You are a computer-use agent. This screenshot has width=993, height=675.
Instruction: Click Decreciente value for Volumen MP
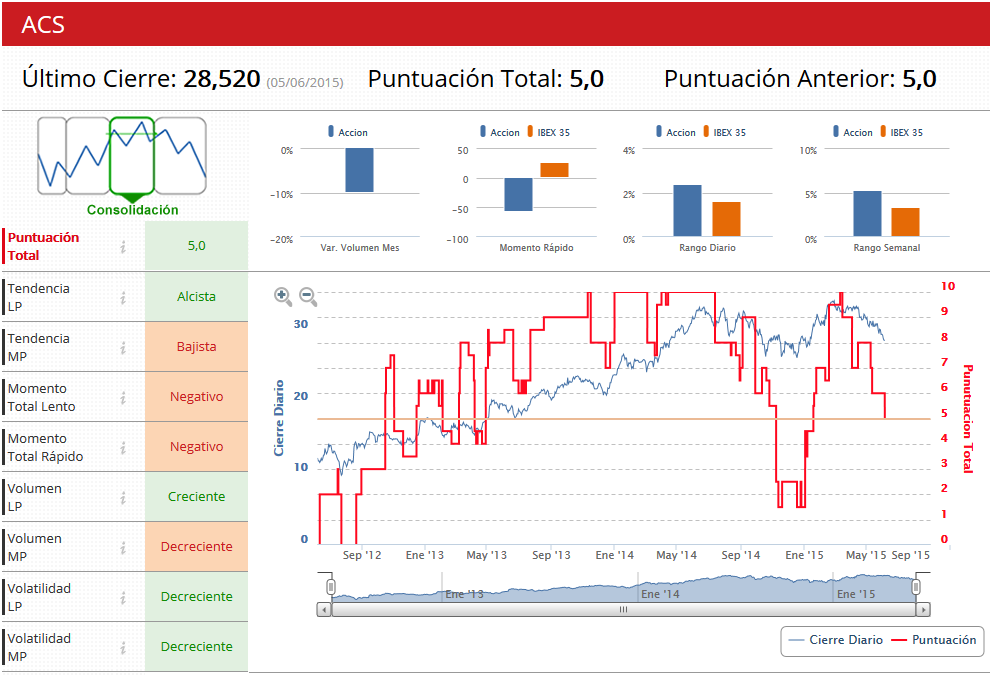196,546
